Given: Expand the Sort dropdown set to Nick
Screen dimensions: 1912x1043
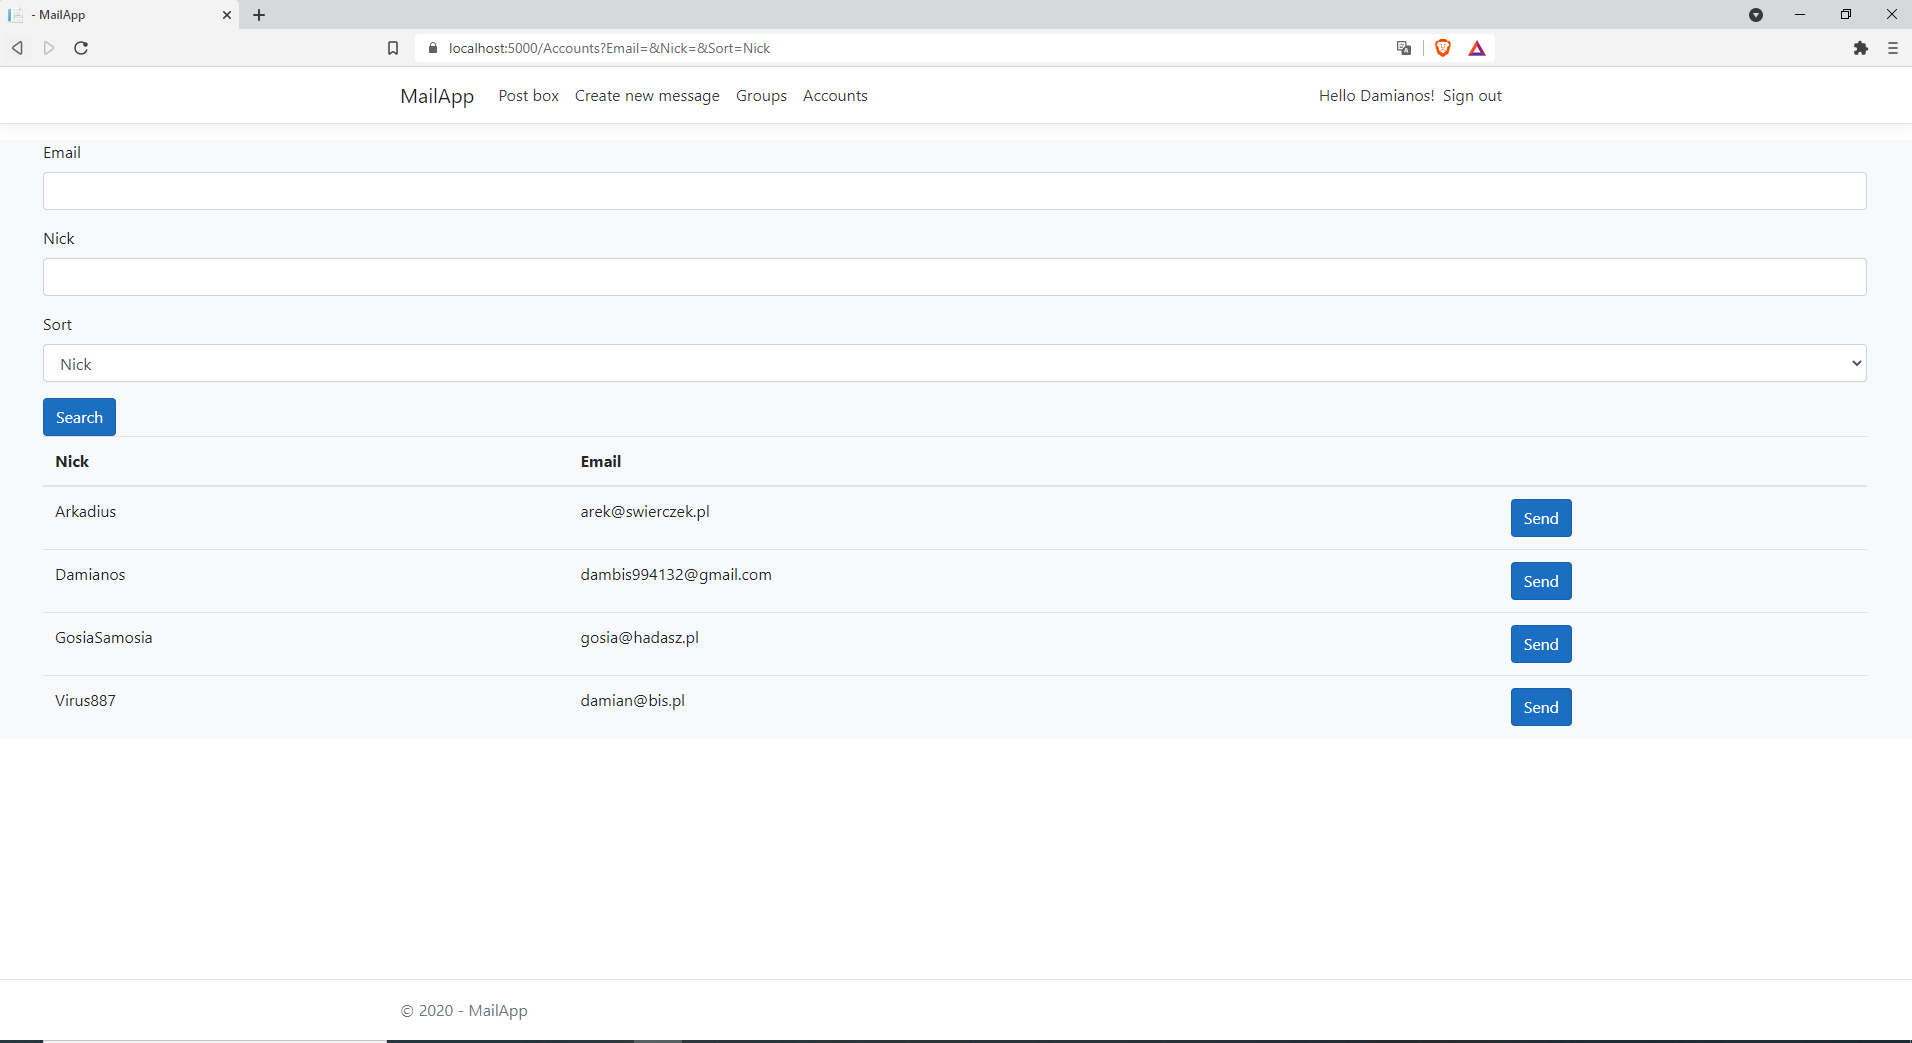Looking at the screenshot, I should pos(954,363).
